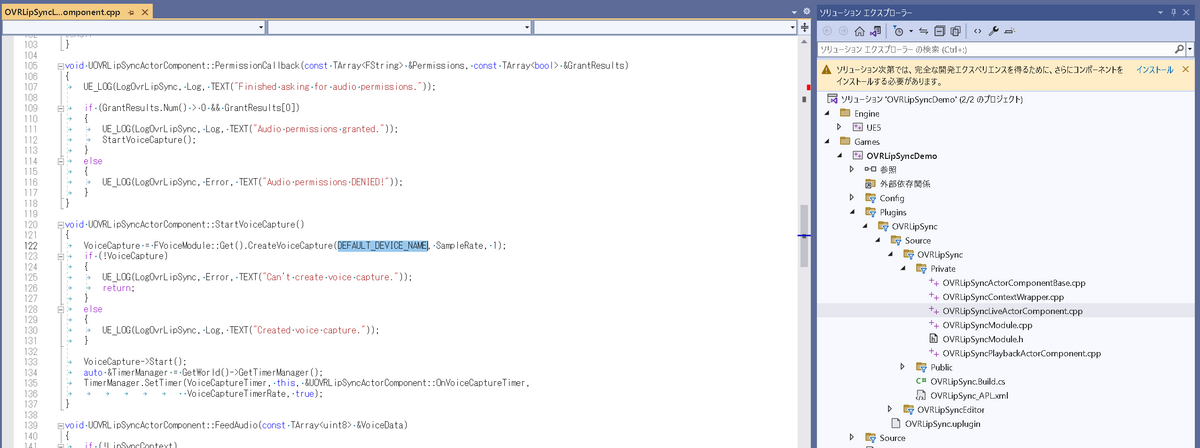Click the Source folder icon under Plugins OVRLipSync
Viewport: 1200px width, 448px height.
point(895,240)
